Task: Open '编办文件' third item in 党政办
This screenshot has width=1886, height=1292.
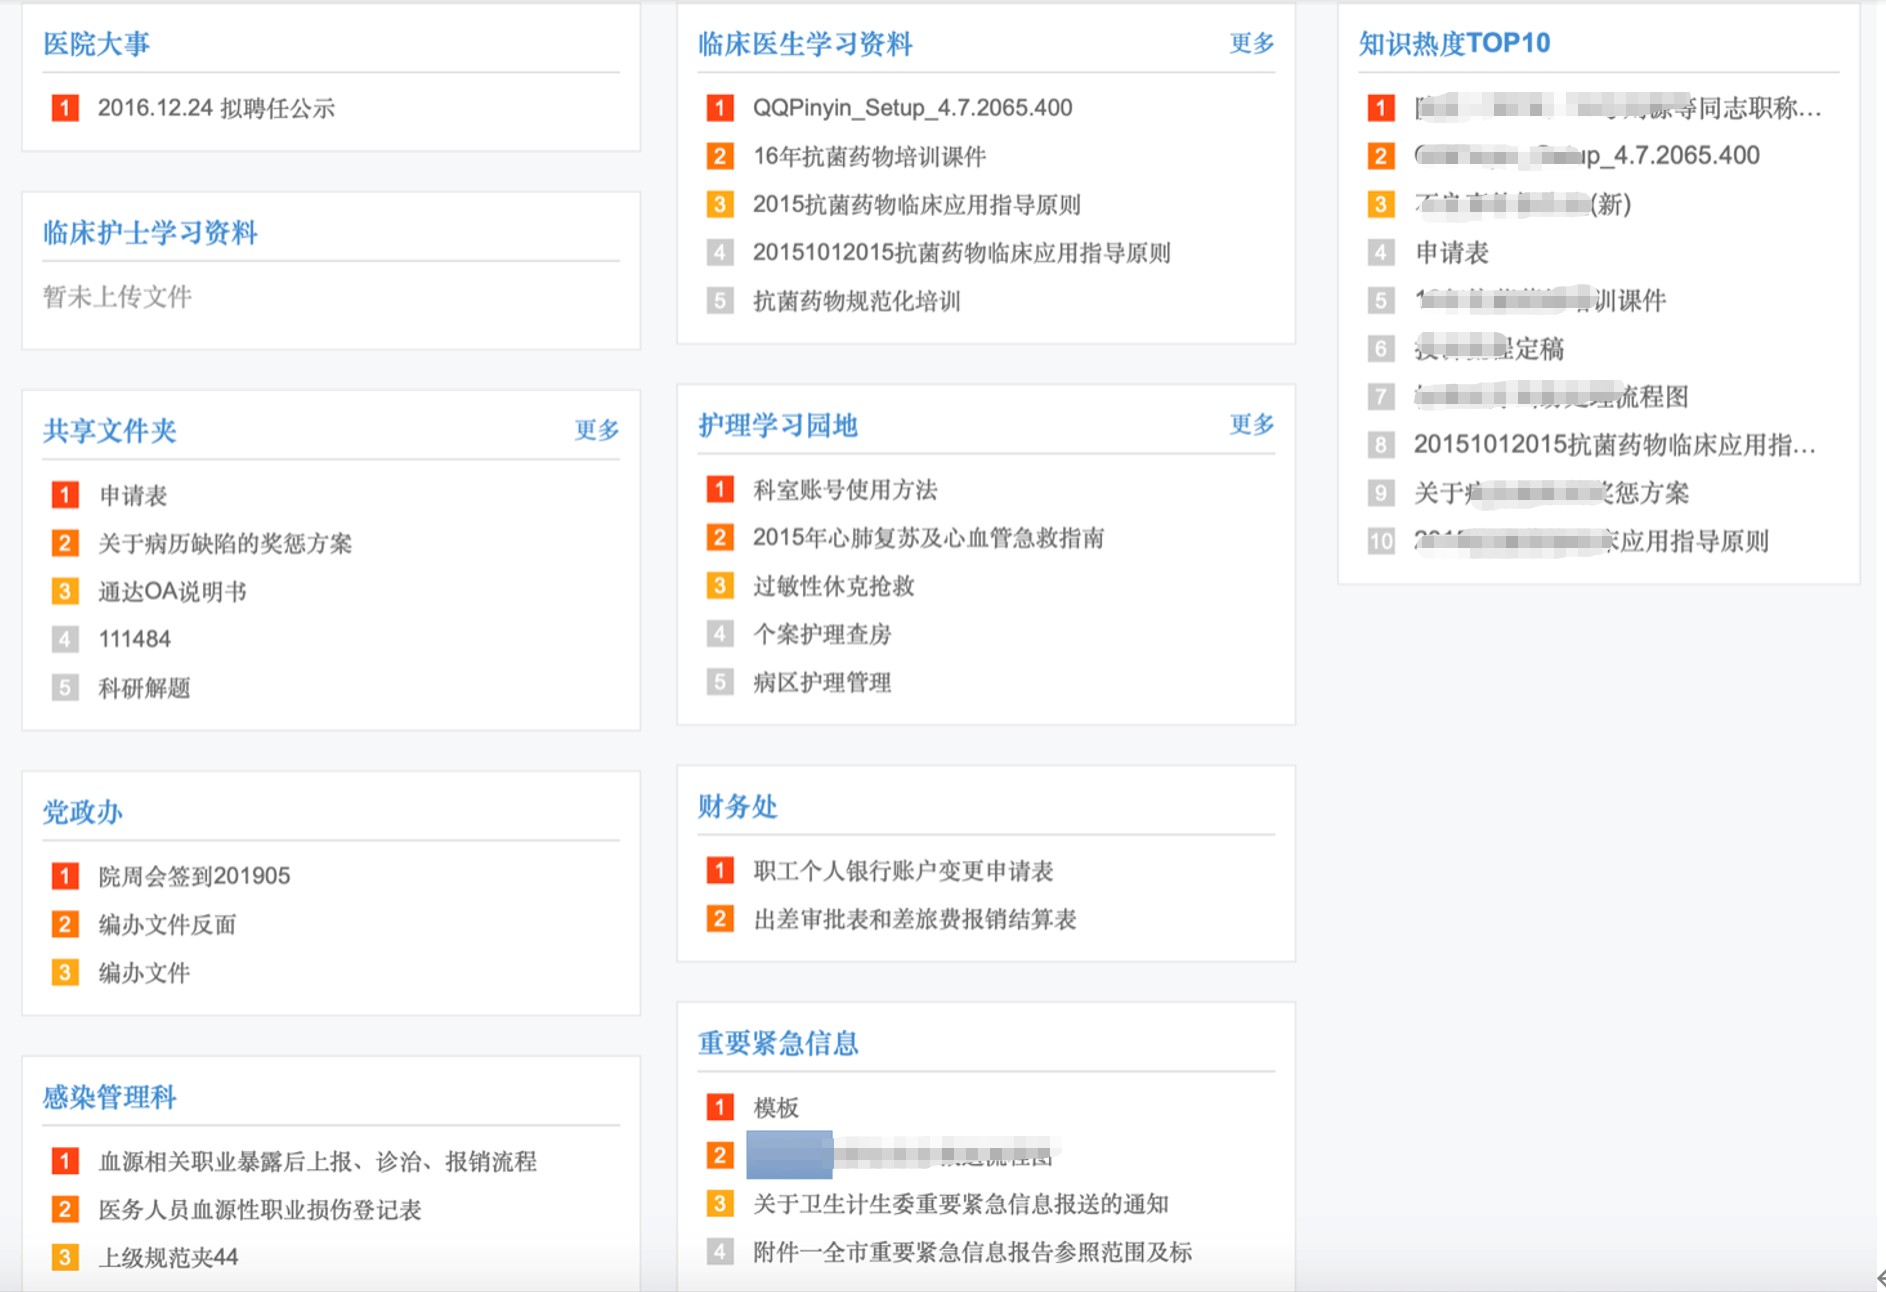Action: click(x=144, y=972)
